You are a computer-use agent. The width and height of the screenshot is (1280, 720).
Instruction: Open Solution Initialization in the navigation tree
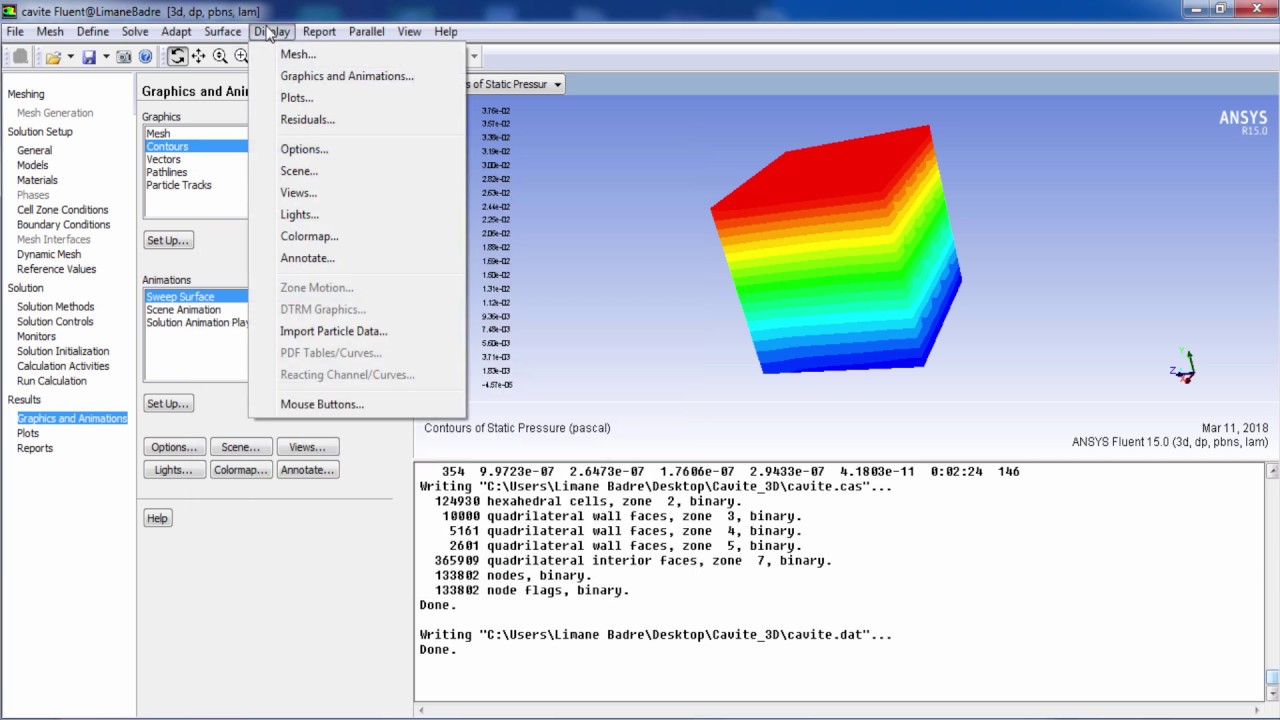tap(63, 352)
